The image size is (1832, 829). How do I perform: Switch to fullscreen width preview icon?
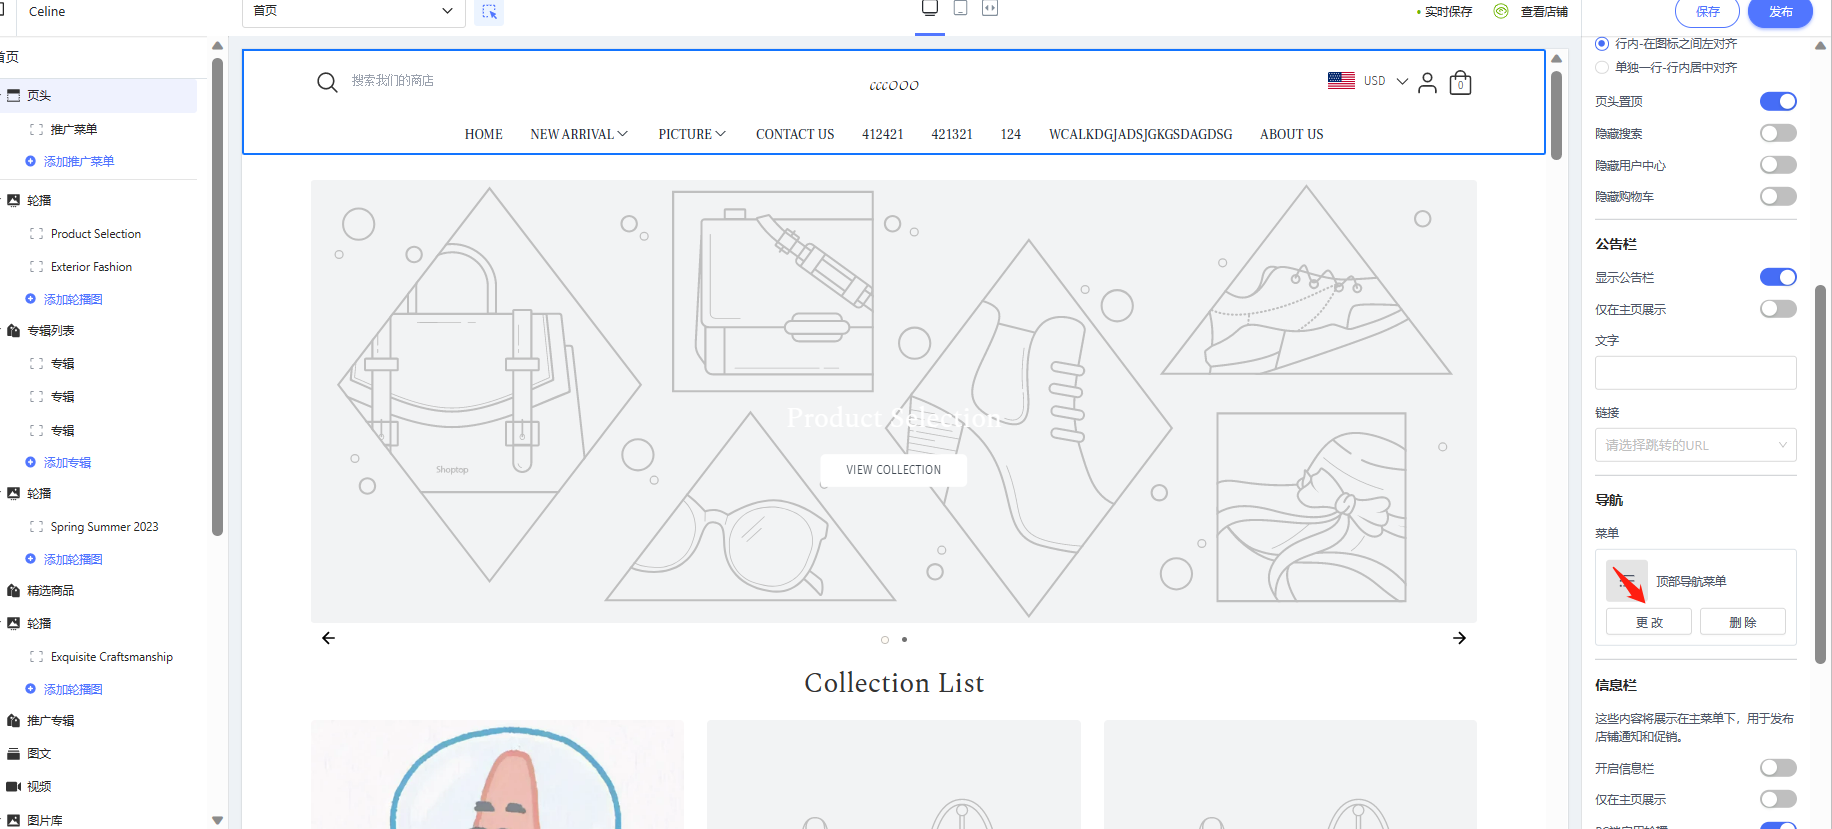point(990,8)
